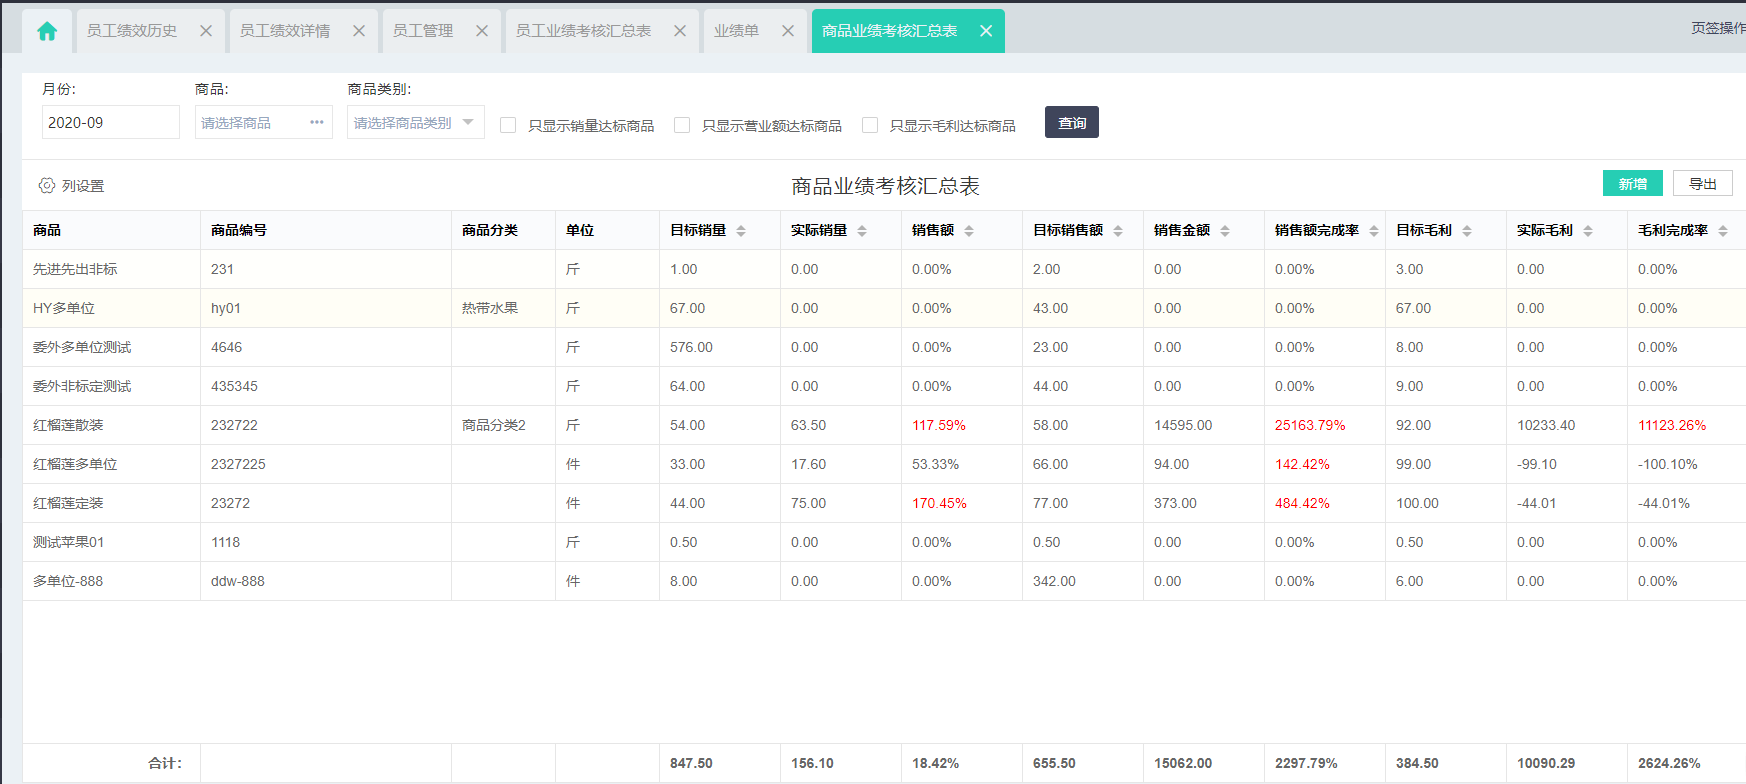Screen dimensions: 1746x784
Task: Open product picker ellipsis icon
Action: [x=317, y=122]
